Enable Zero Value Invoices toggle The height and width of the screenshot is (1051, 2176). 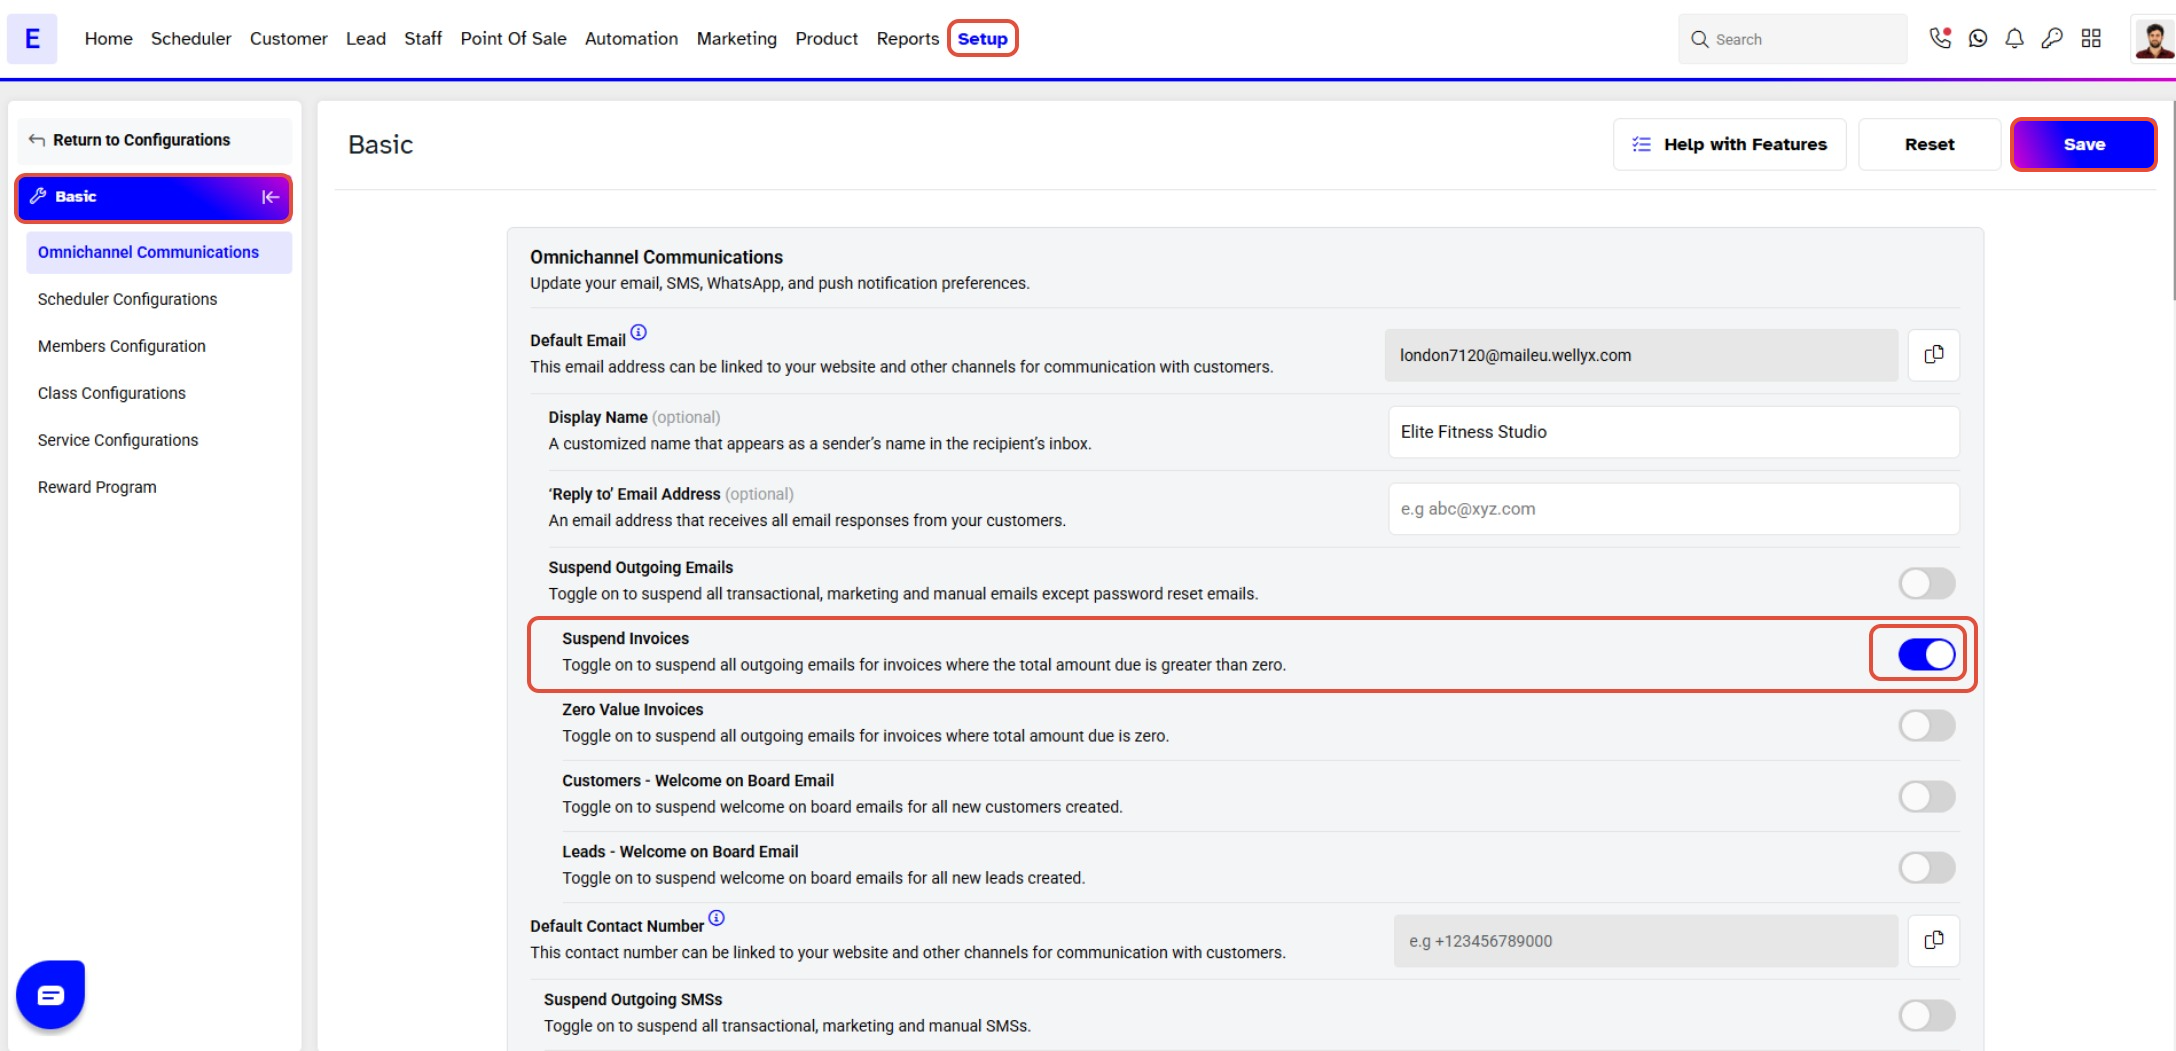click(1927, 725)
